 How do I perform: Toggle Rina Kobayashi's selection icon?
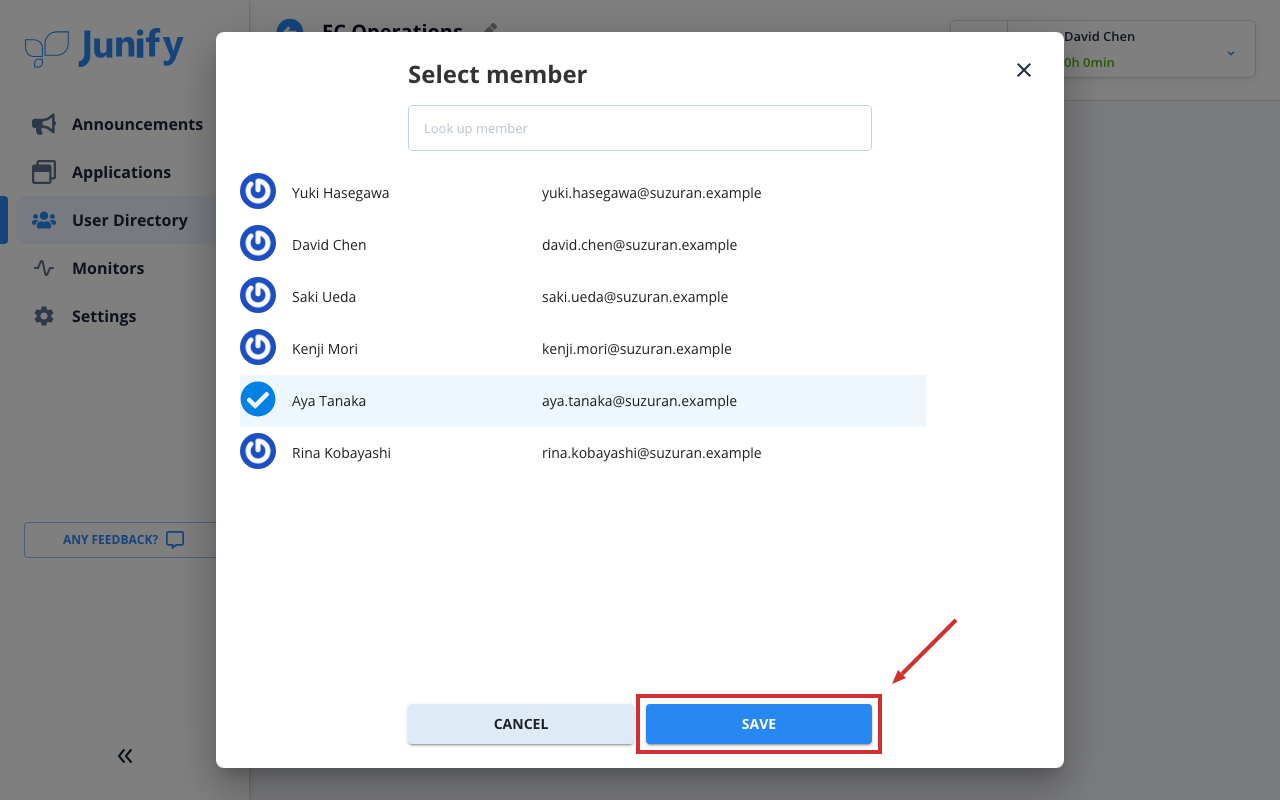(x=258, y=453)
